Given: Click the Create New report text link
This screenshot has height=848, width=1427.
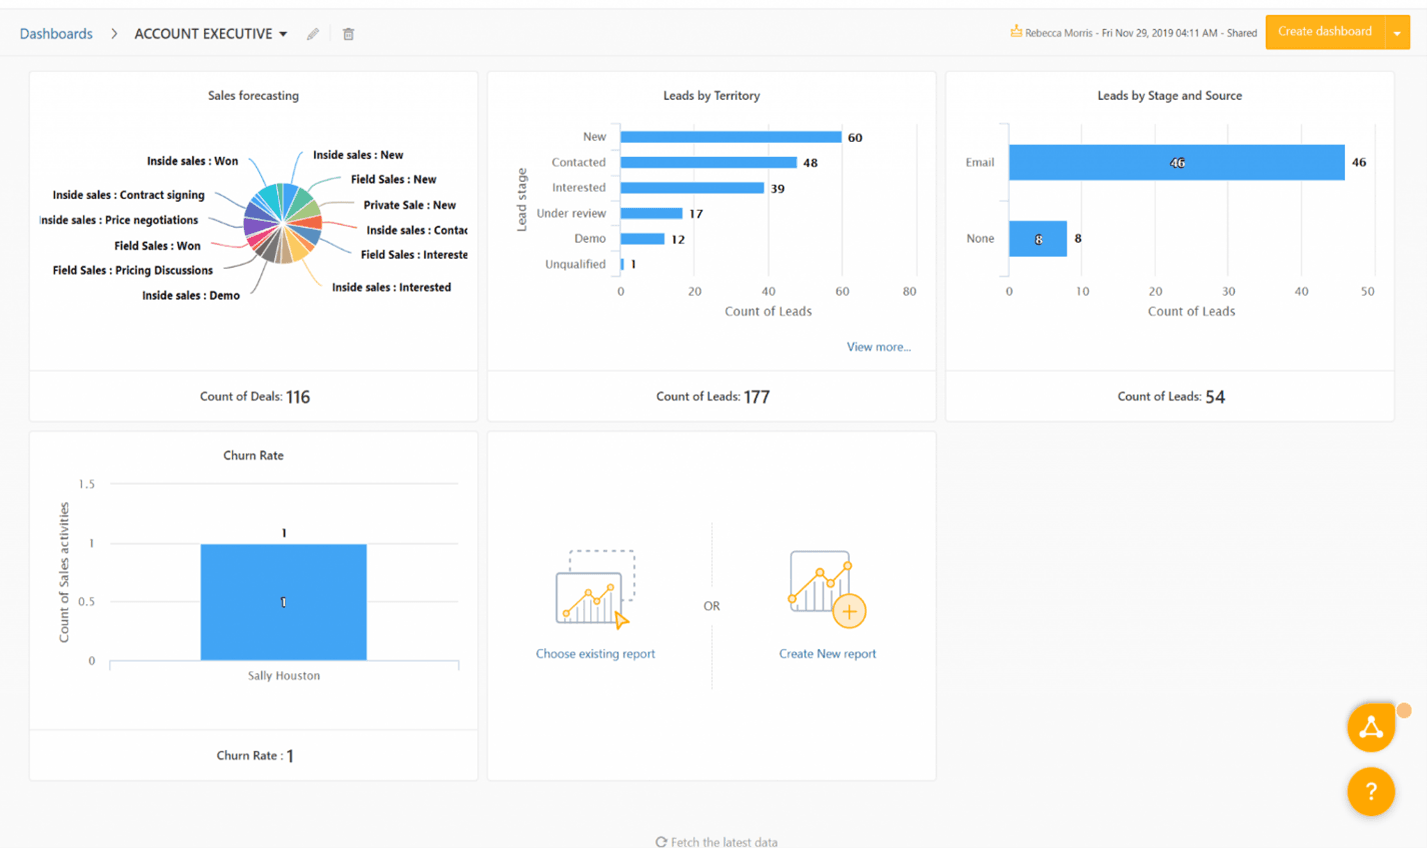Looking at the screenshot, I should tap(826, 653).
